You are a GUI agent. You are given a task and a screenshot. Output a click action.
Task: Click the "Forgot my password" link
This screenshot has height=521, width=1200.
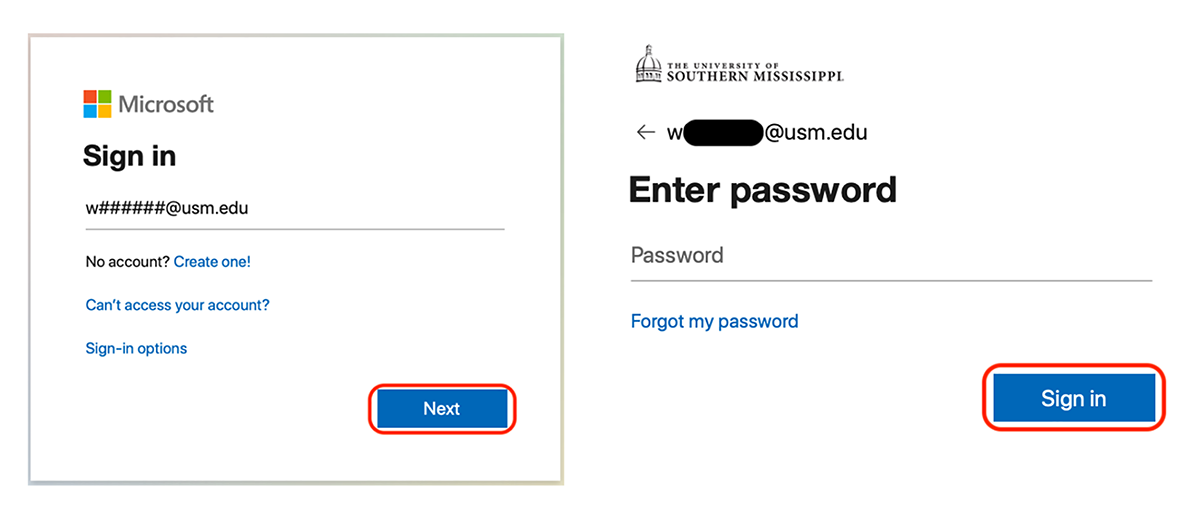click(x=714, y=321)
